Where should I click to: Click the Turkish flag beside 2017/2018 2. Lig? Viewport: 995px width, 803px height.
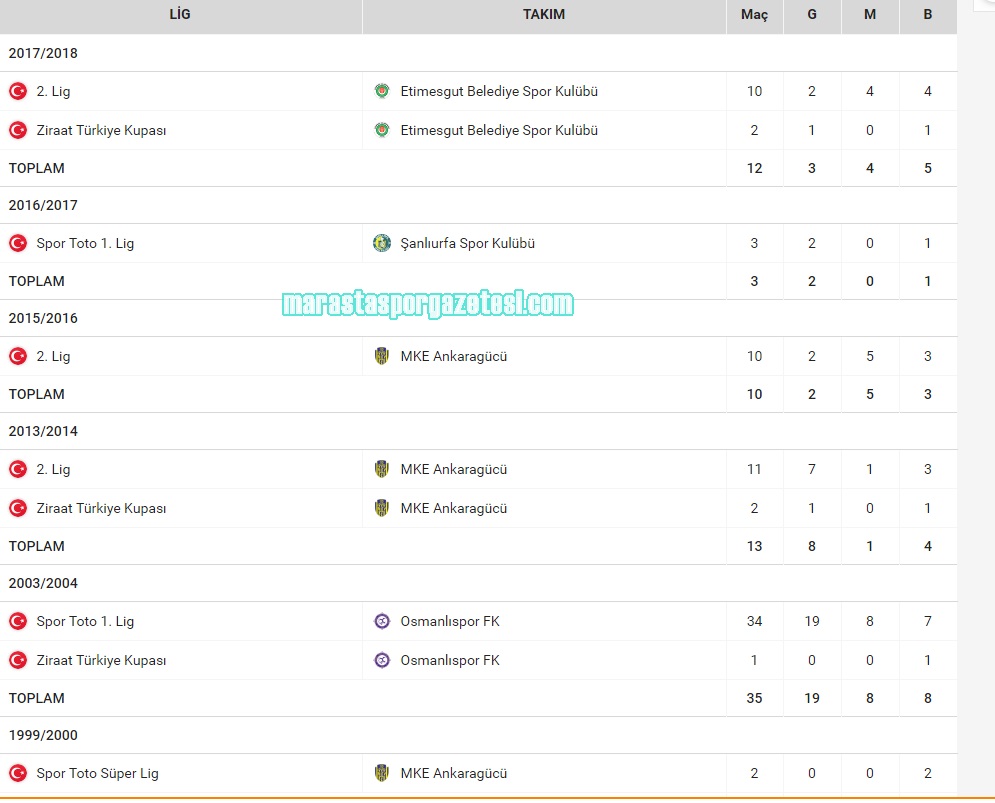18,91
